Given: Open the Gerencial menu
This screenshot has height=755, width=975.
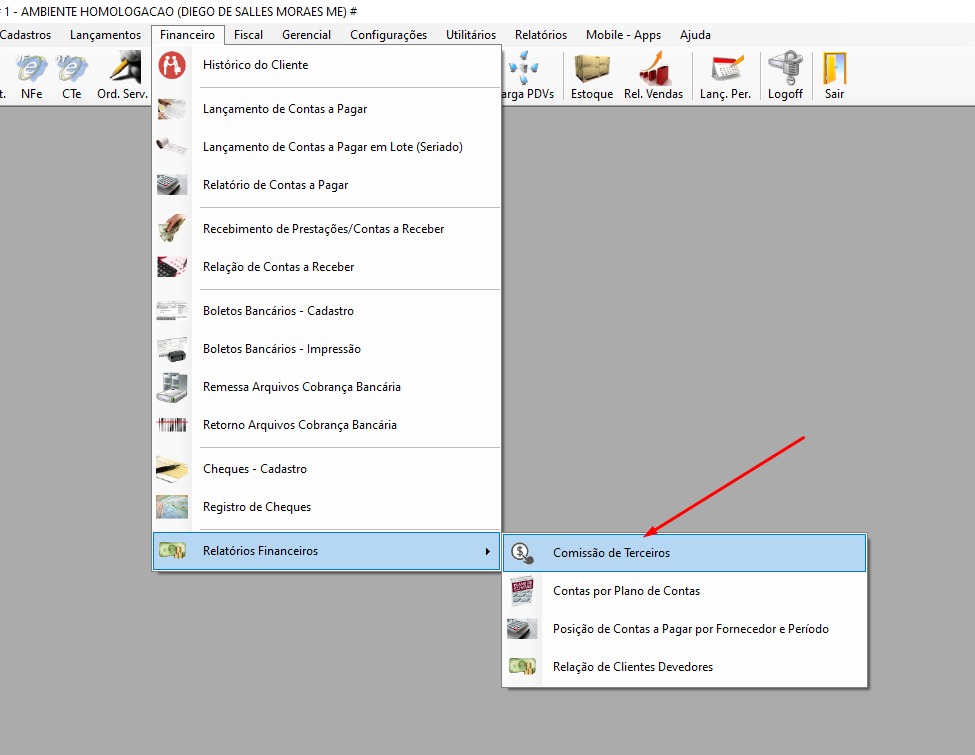Looking at the screenshot, I should coord(307,35).
